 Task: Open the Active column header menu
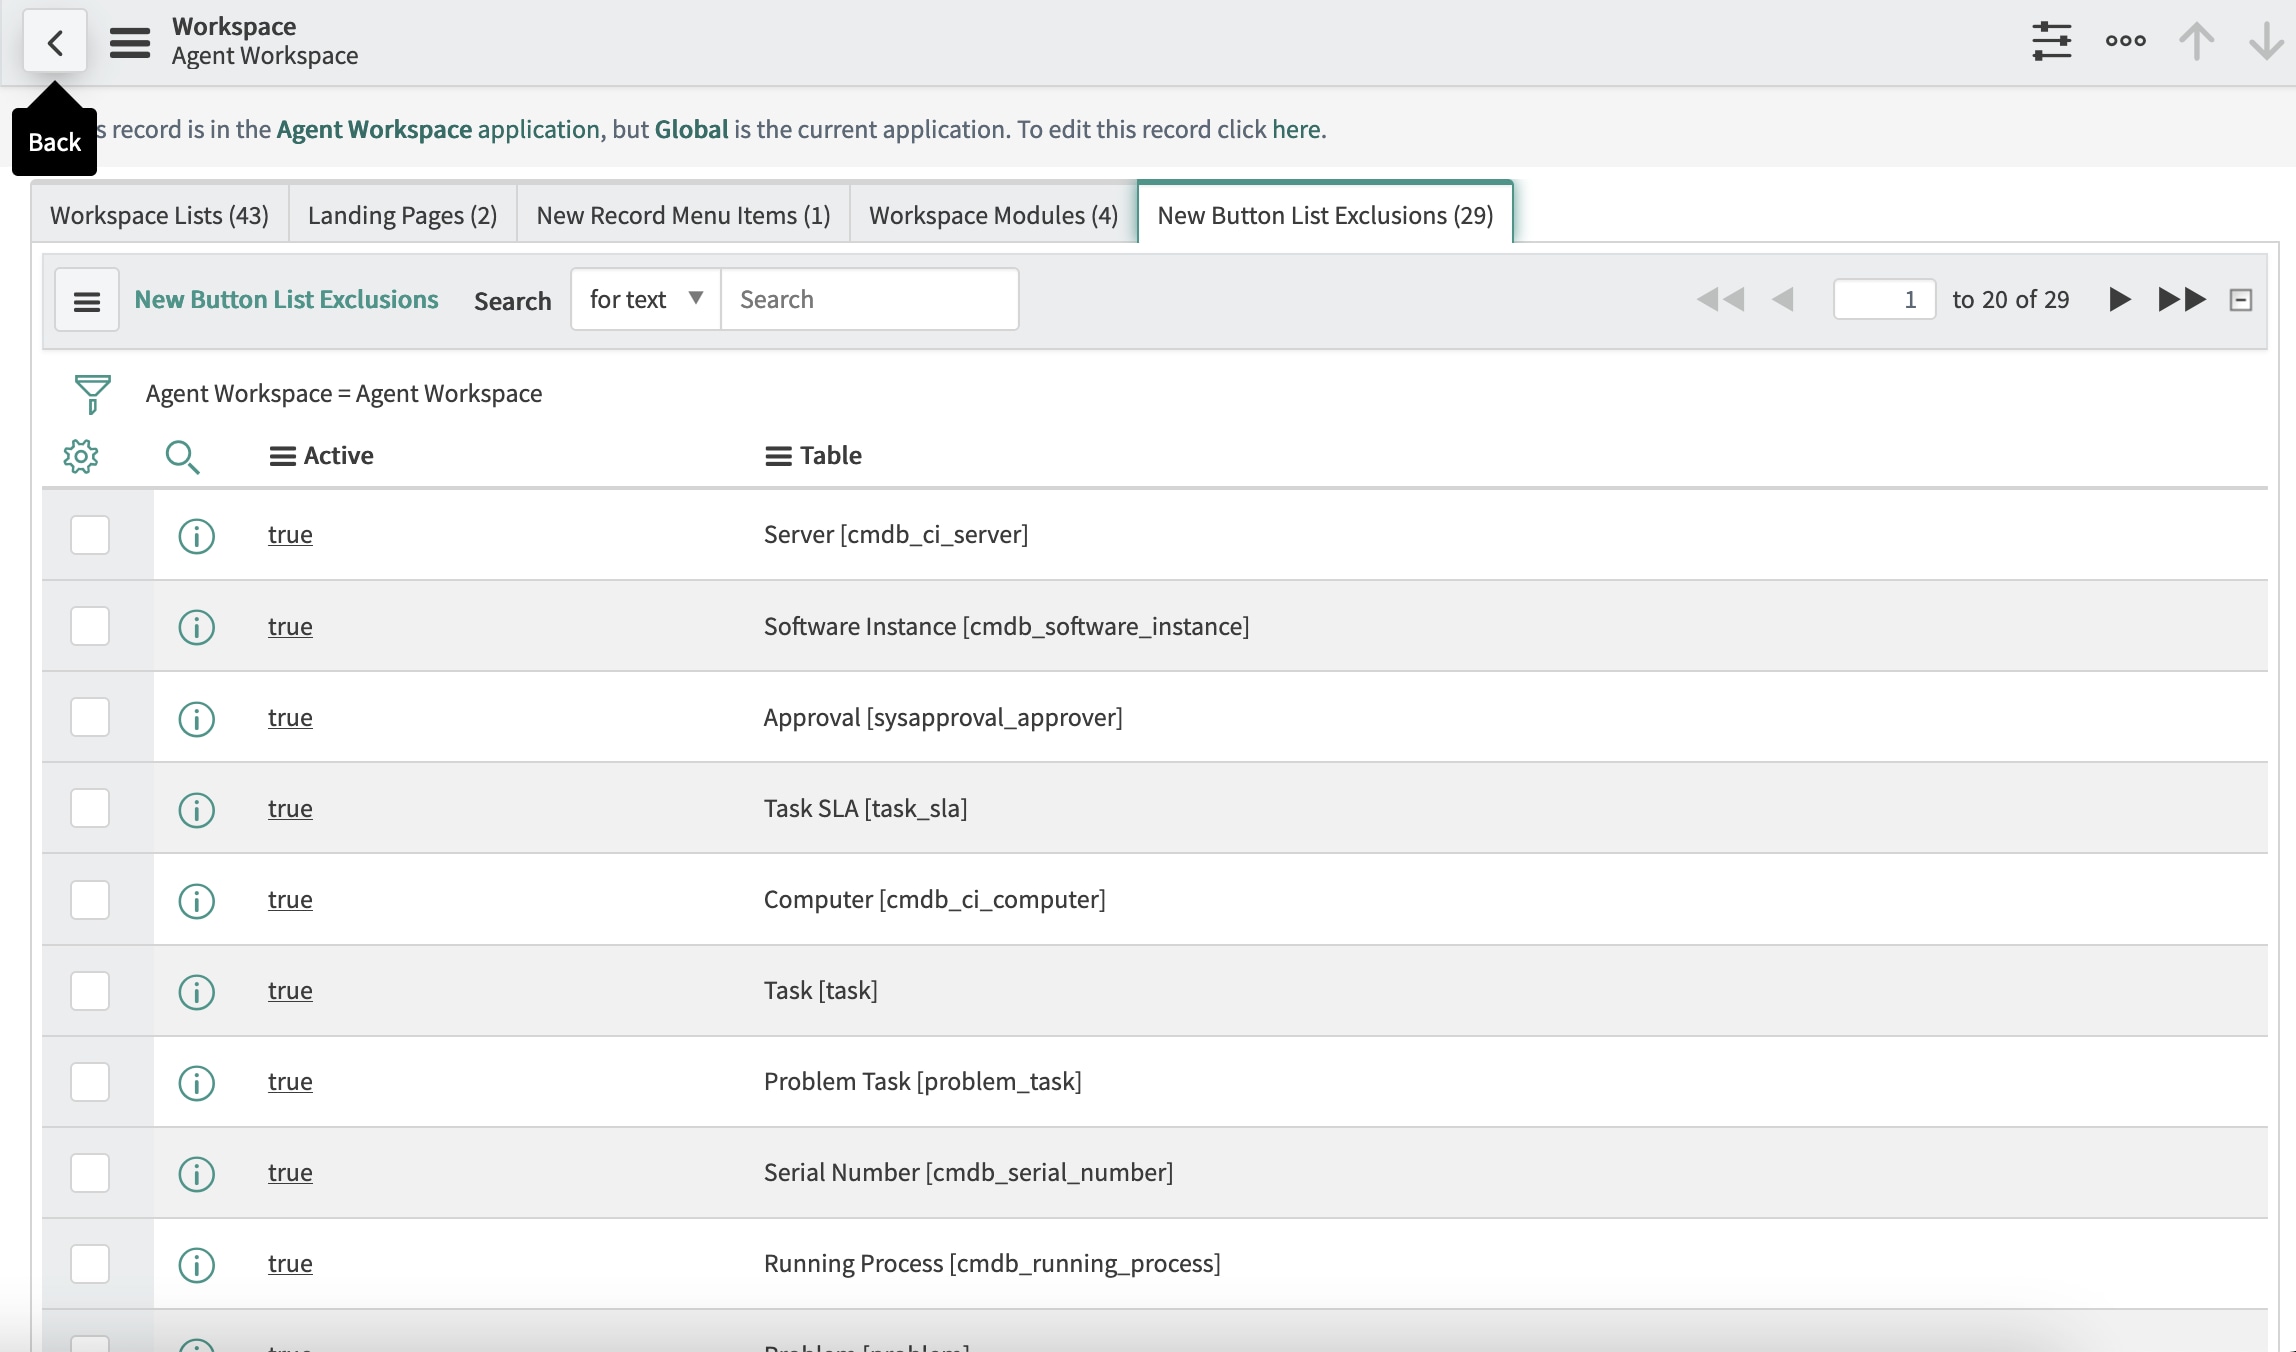pyautogui.click(x=282, y=455)
